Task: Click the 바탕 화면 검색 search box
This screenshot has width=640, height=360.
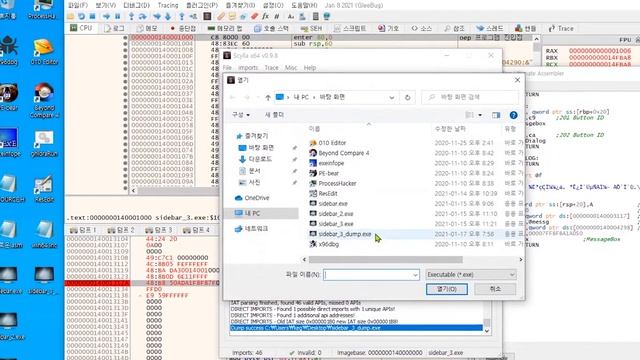Action: click(470, 97)
